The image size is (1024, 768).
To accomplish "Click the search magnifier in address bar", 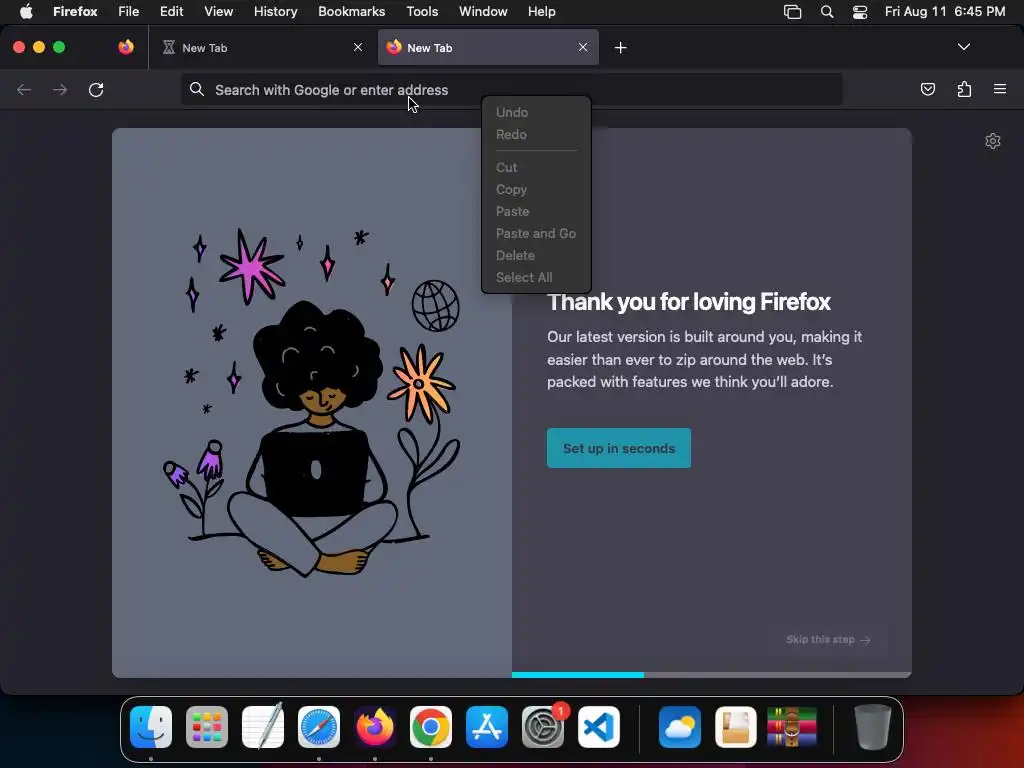I will (197, 89).
